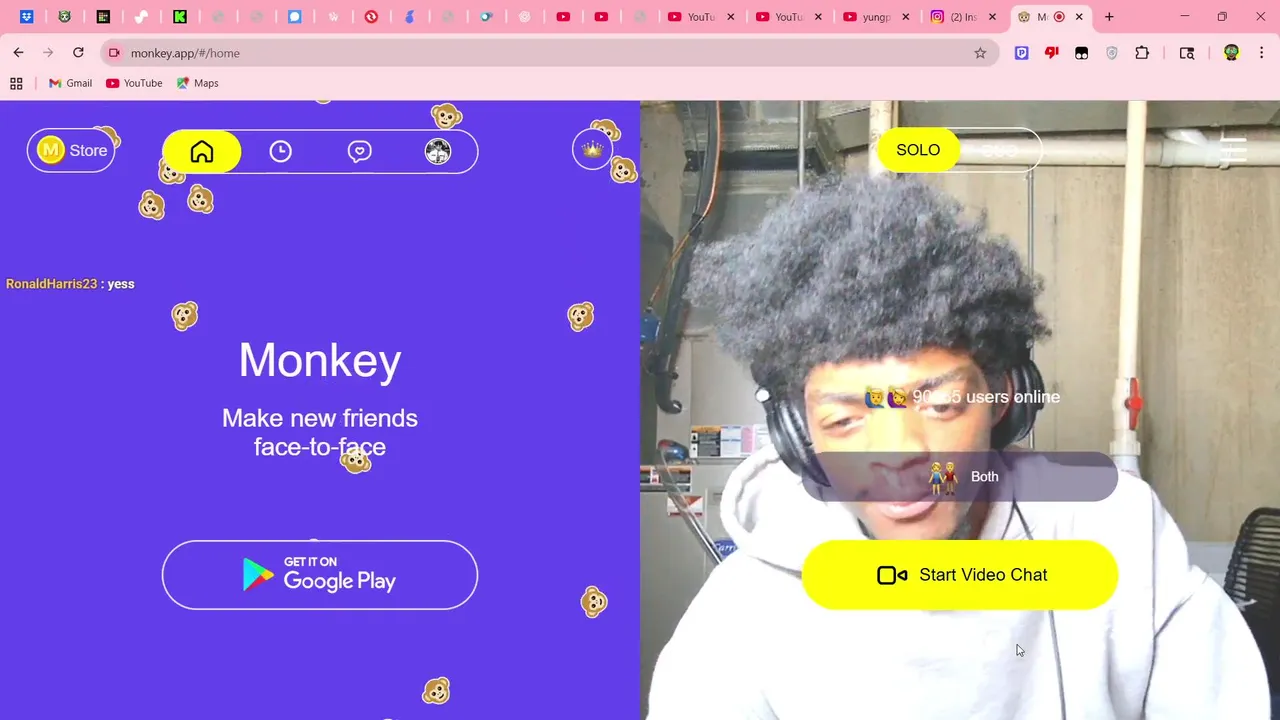Viewport: 1280px width, 720px height.
Task: Open the Monkey Store coin button
Action: (x=72, y=150)
